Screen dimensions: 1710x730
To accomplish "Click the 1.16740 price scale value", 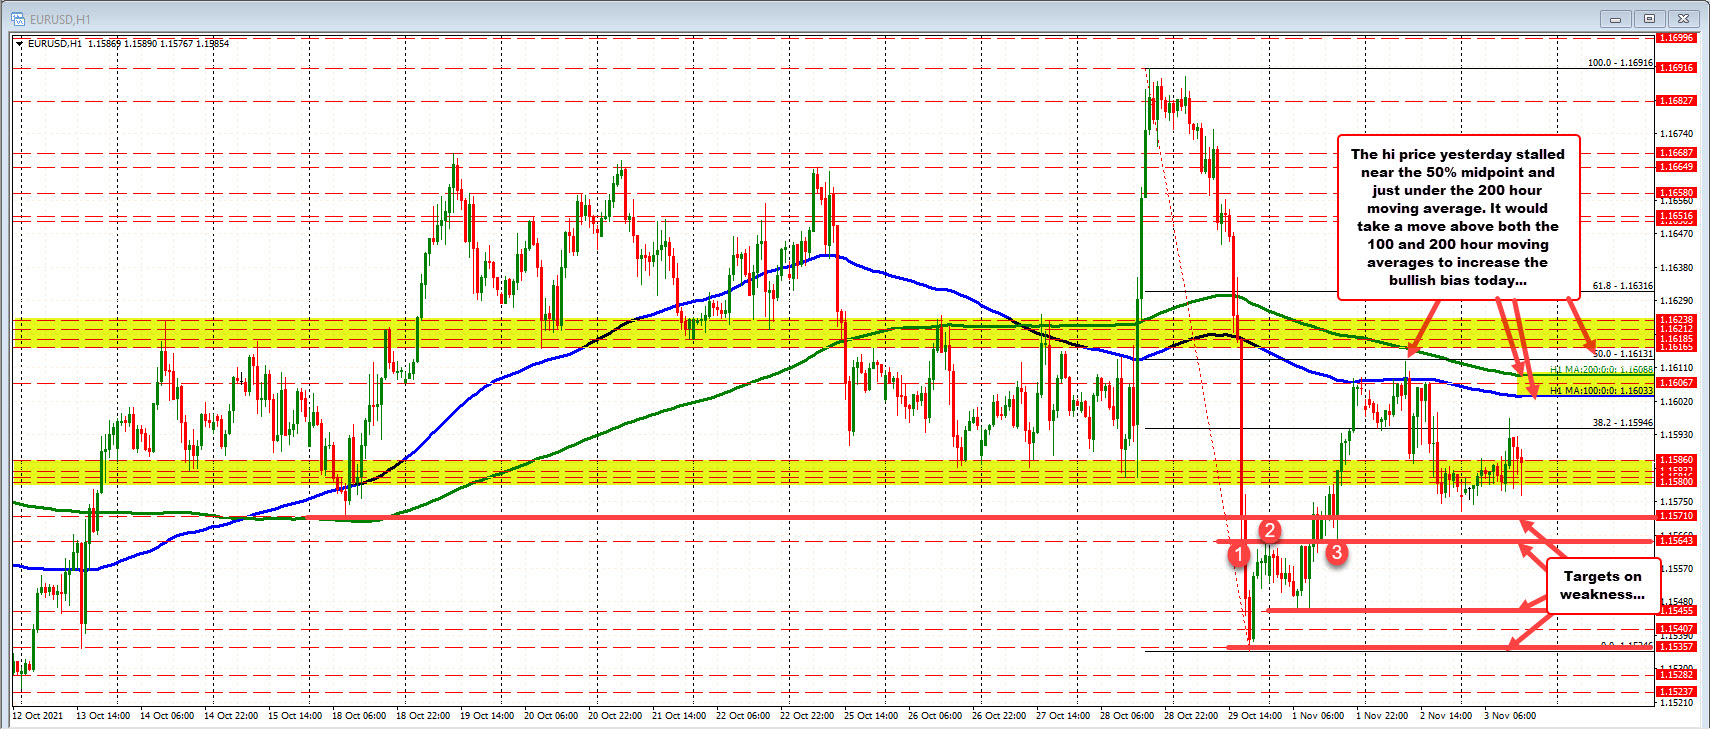I will 1677,134.
